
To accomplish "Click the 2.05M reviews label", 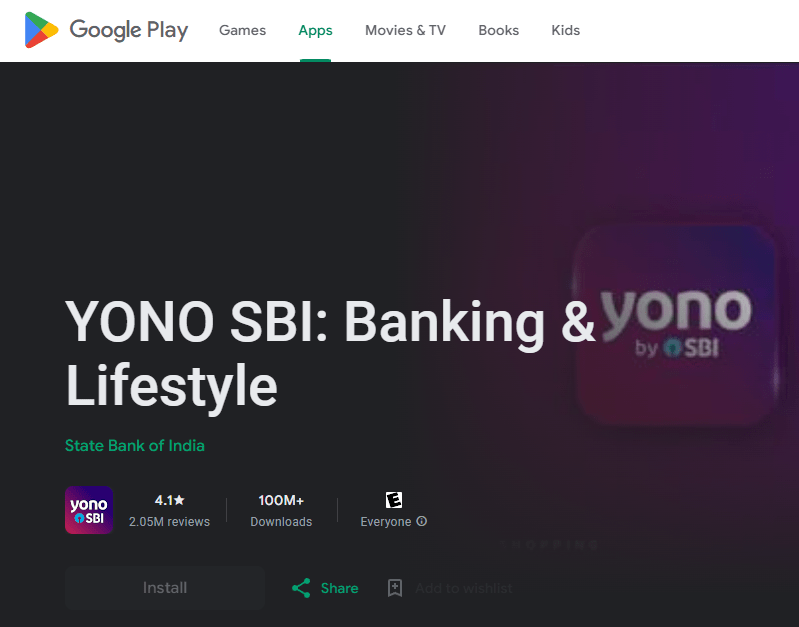I will [169, 521].
